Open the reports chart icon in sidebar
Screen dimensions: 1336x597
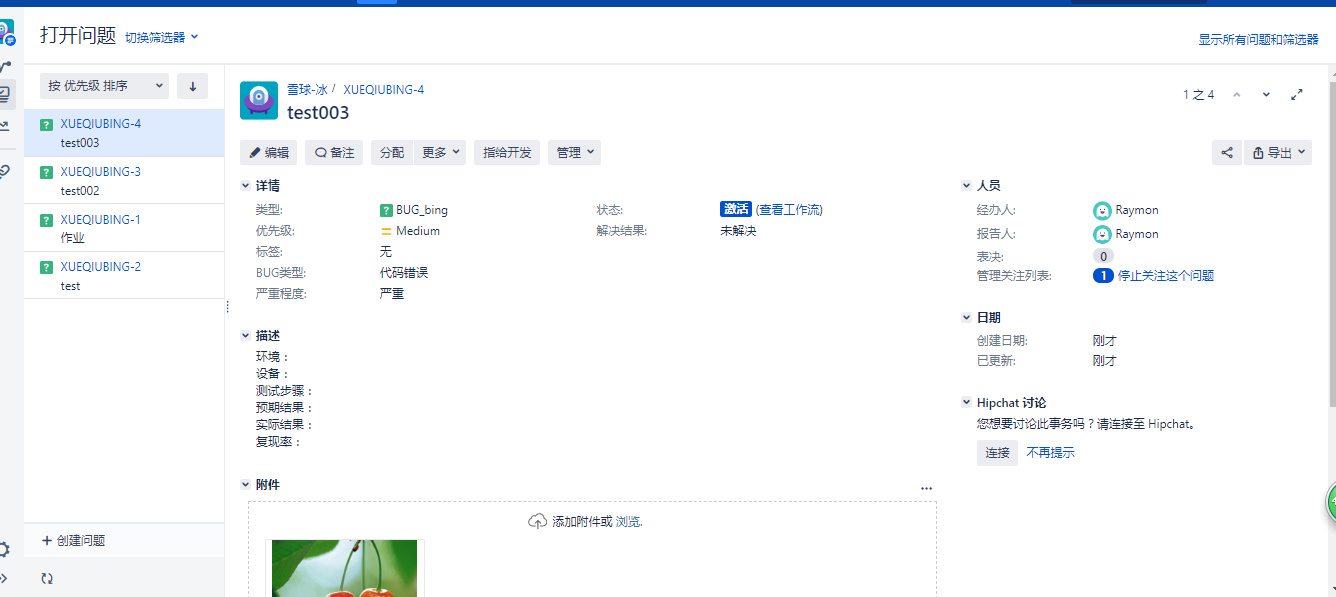5,126
